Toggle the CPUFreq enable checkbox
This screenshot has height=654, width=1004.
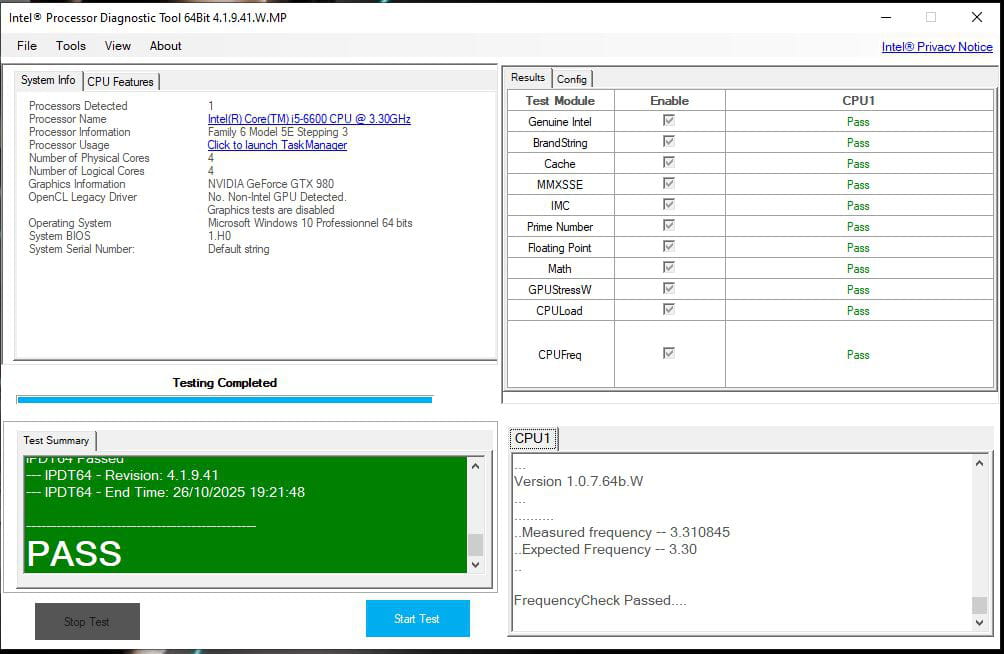[x=669, y=353]
